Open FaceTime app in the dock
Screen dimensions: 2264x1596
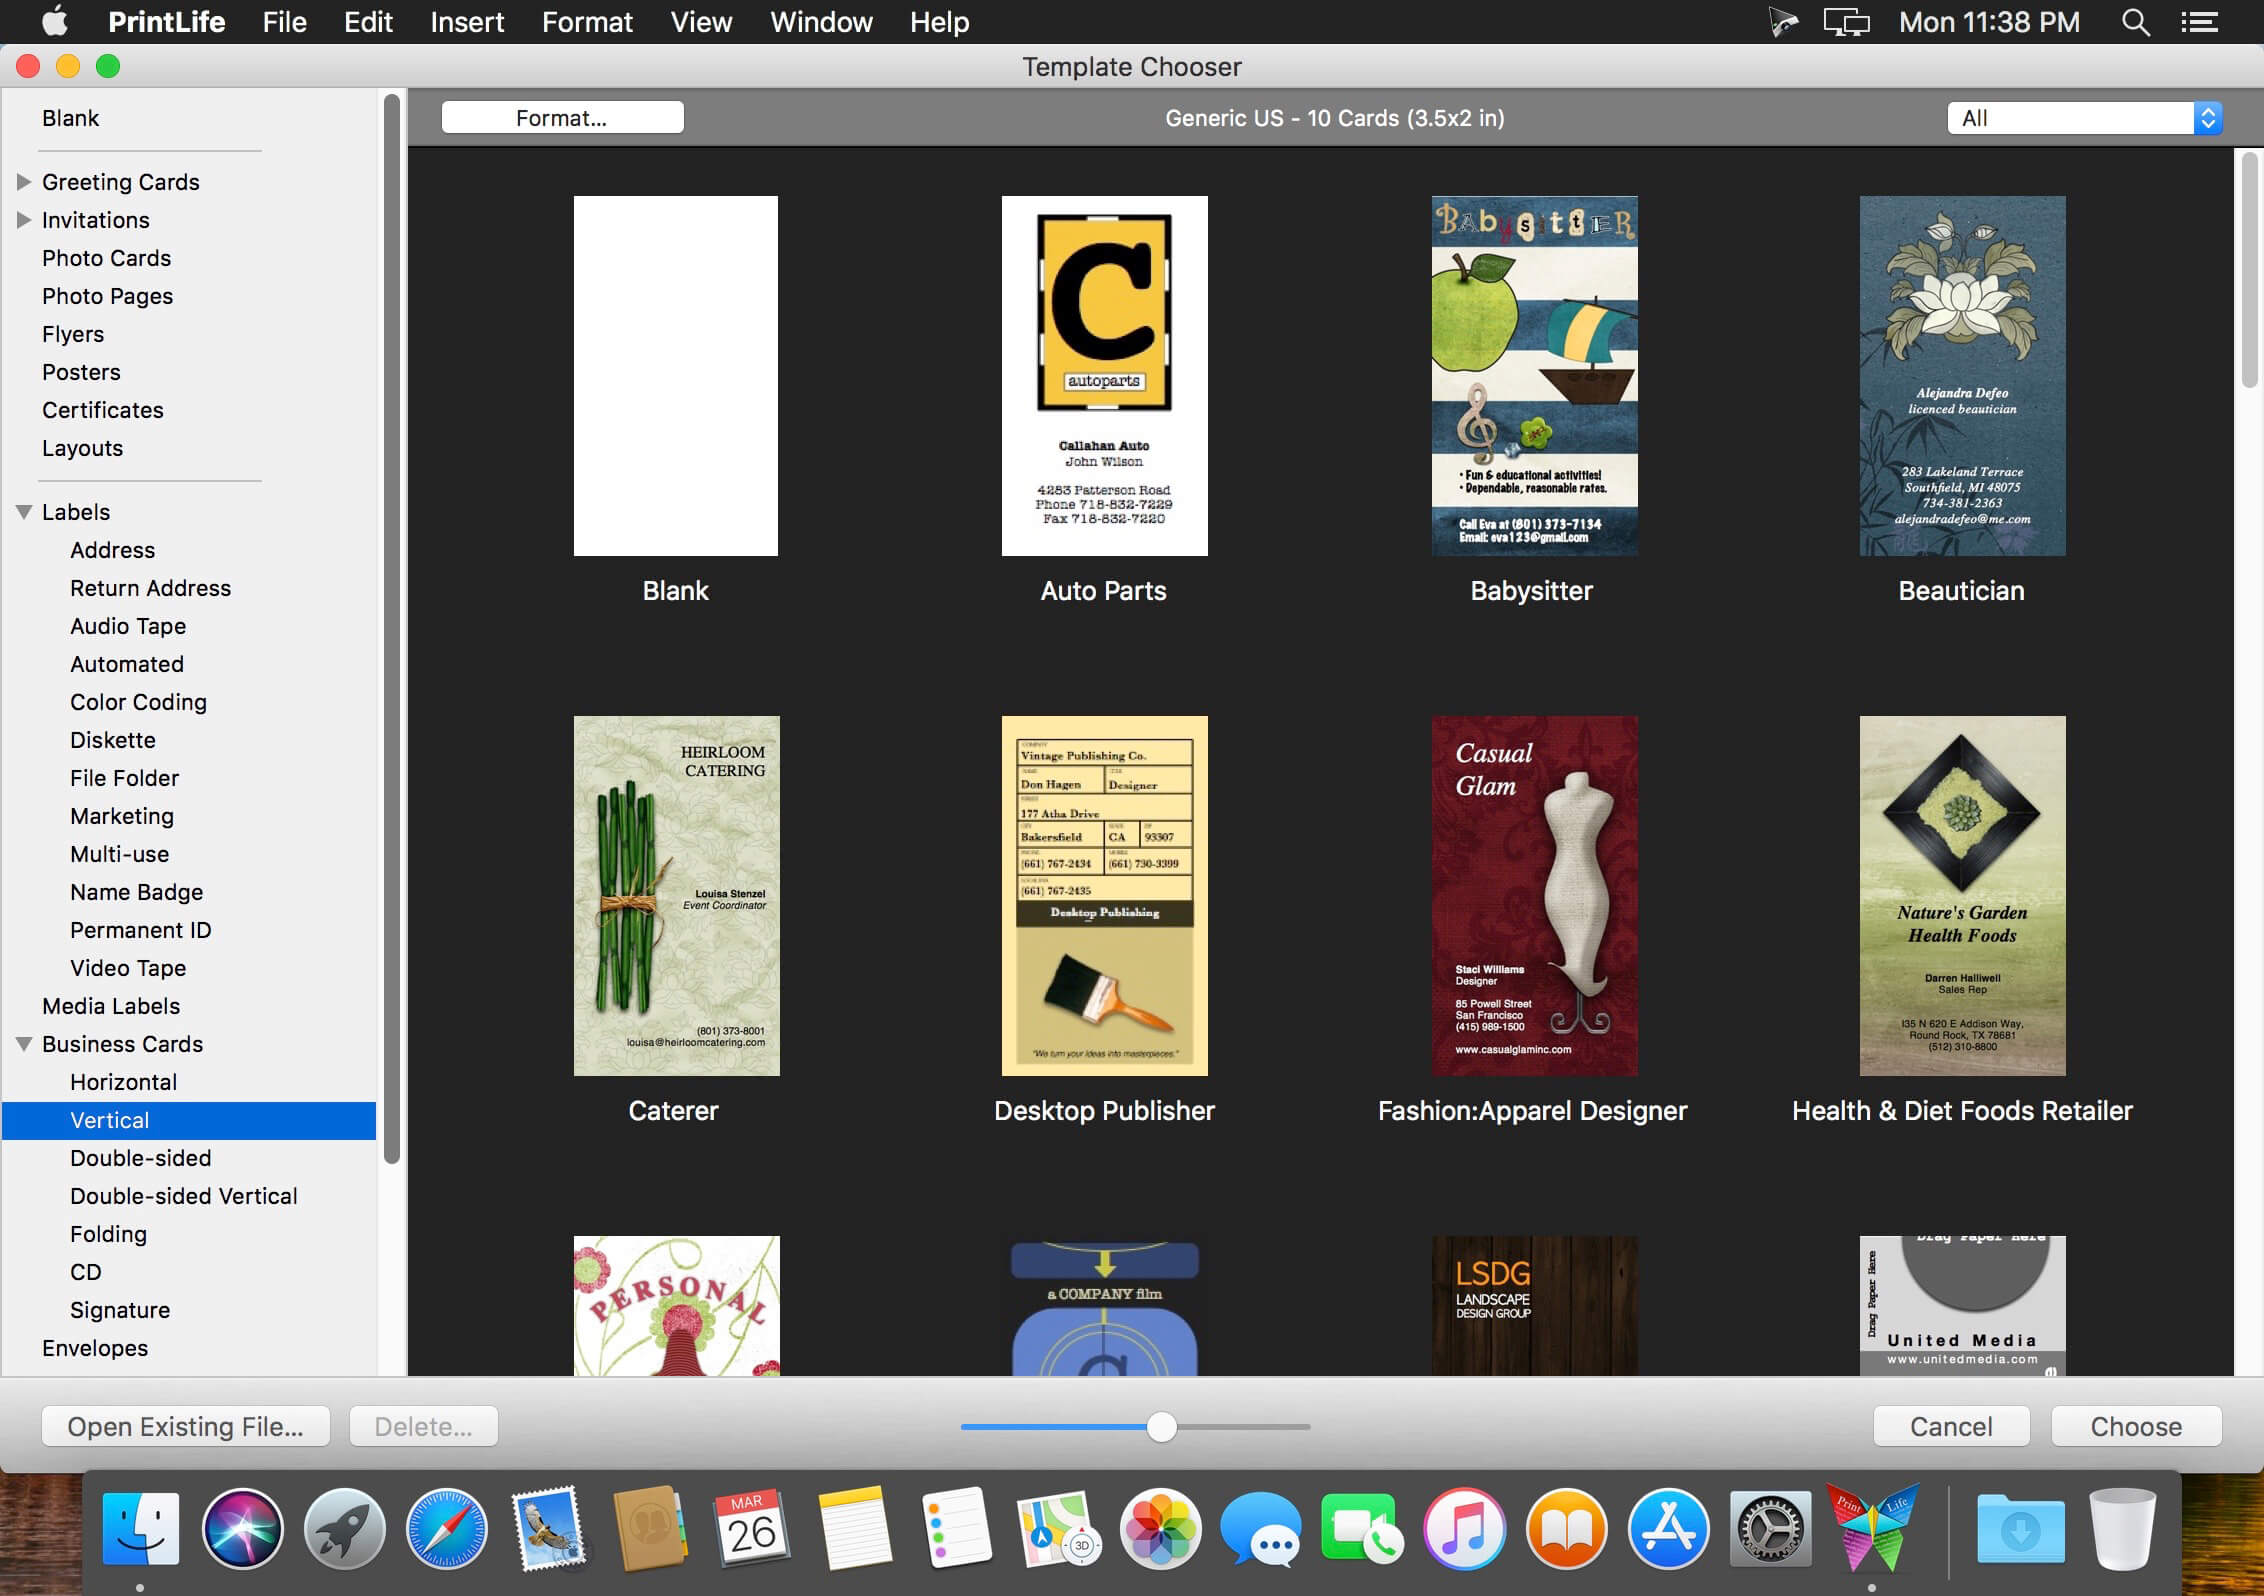tap(1363, 1527)
